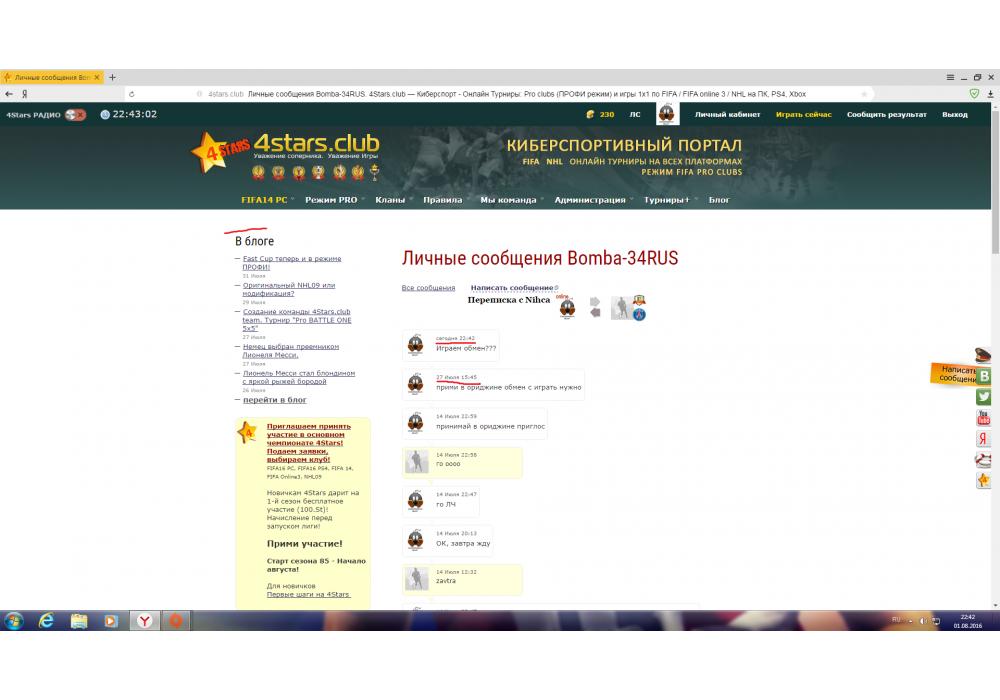The width and height of the screenshot is (1000, 700).
Task: Click Все сообщения link
Action: pos(428,288)
